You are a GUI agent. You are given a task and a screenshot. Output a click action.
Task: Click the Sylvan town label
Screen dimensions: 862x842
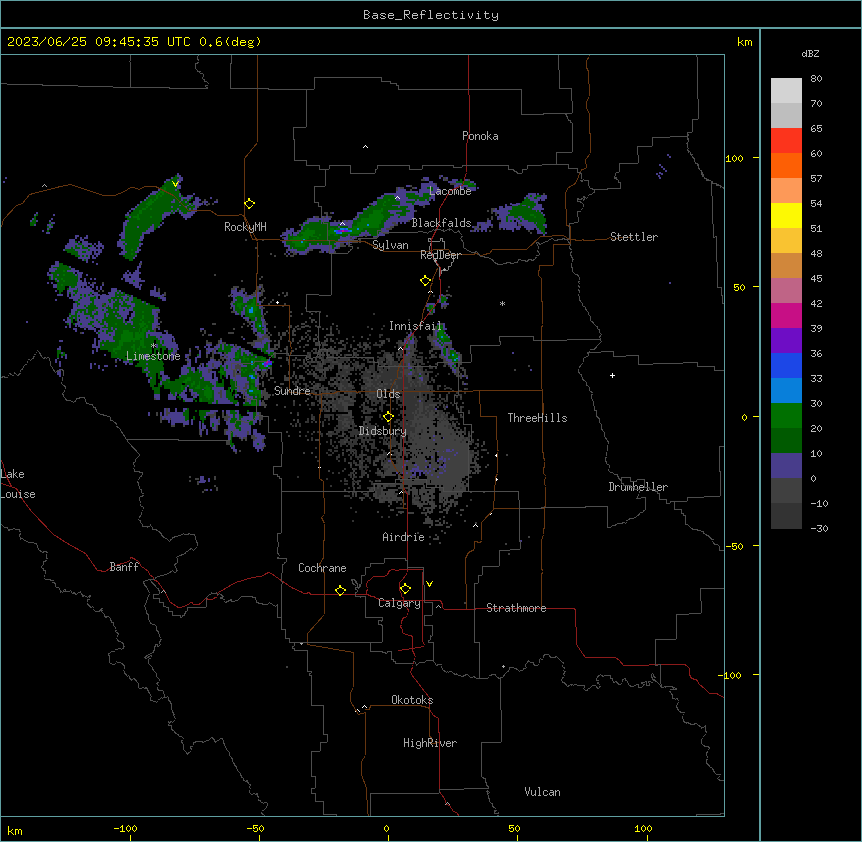pyautogui.click(x=390, y=245)
